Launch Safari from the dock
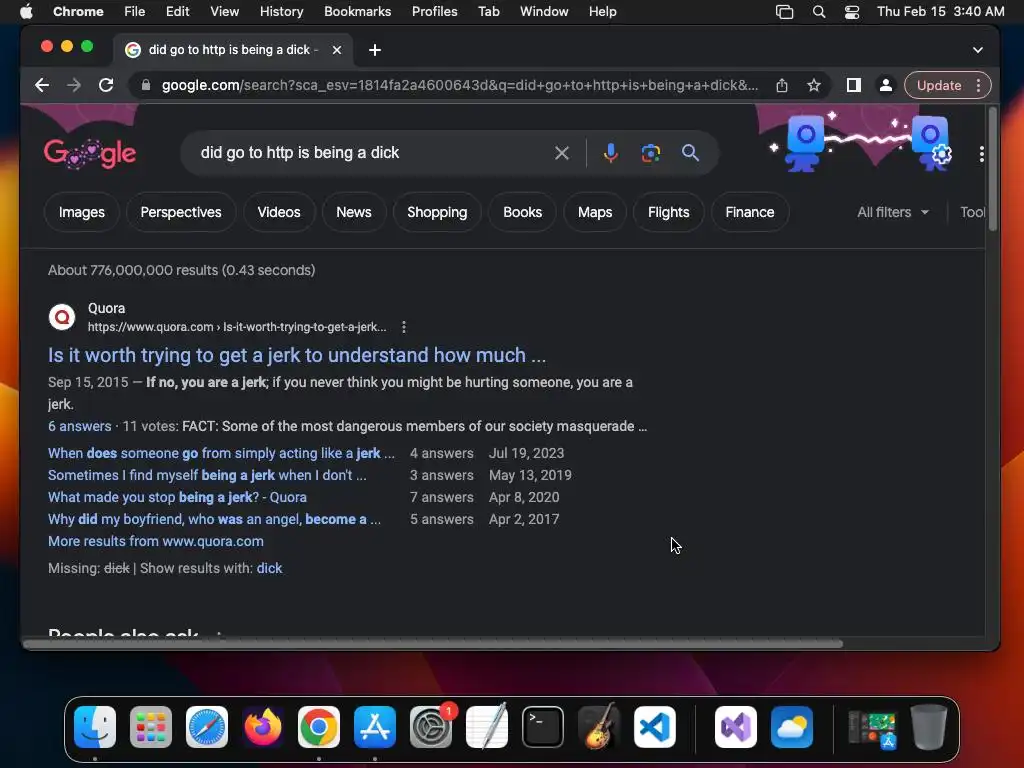Image resolution: width=1024 pixels, height=768 pixels. (x=207, y=727)
